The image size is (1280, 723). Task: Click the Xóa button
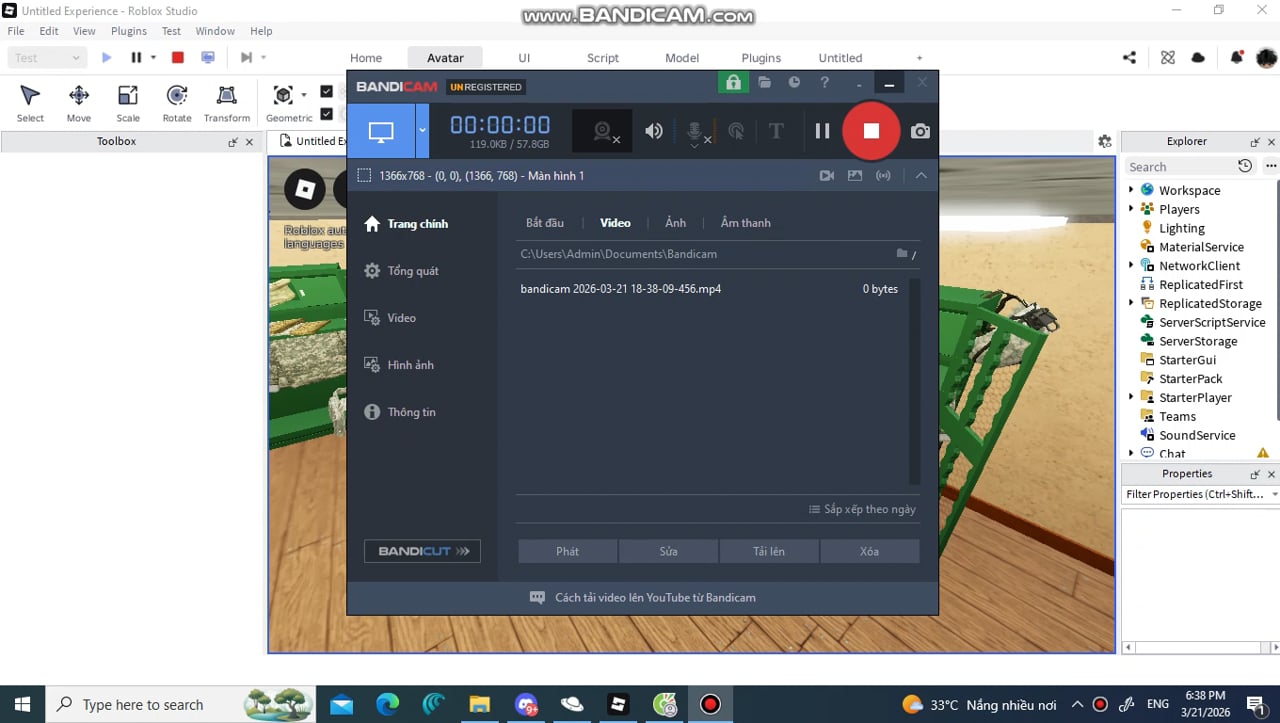pos(869,551)
